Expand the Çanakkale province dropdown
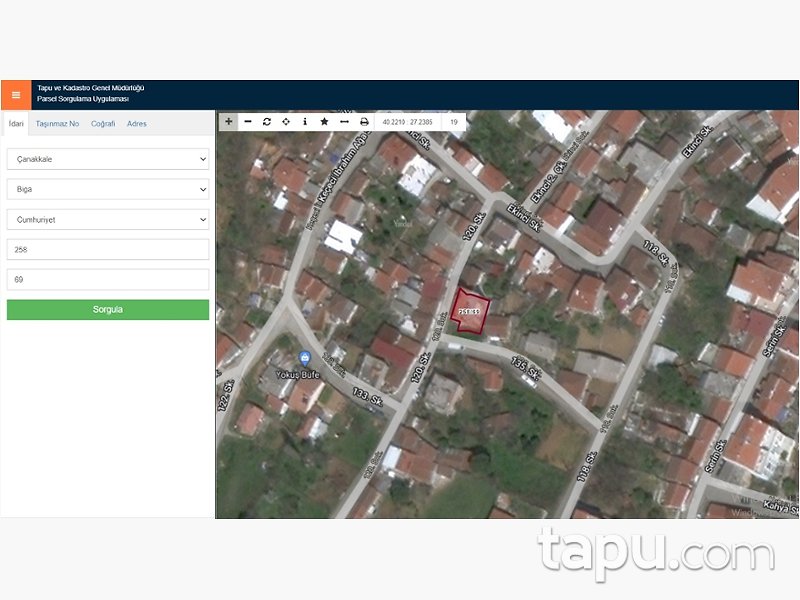 108,159
